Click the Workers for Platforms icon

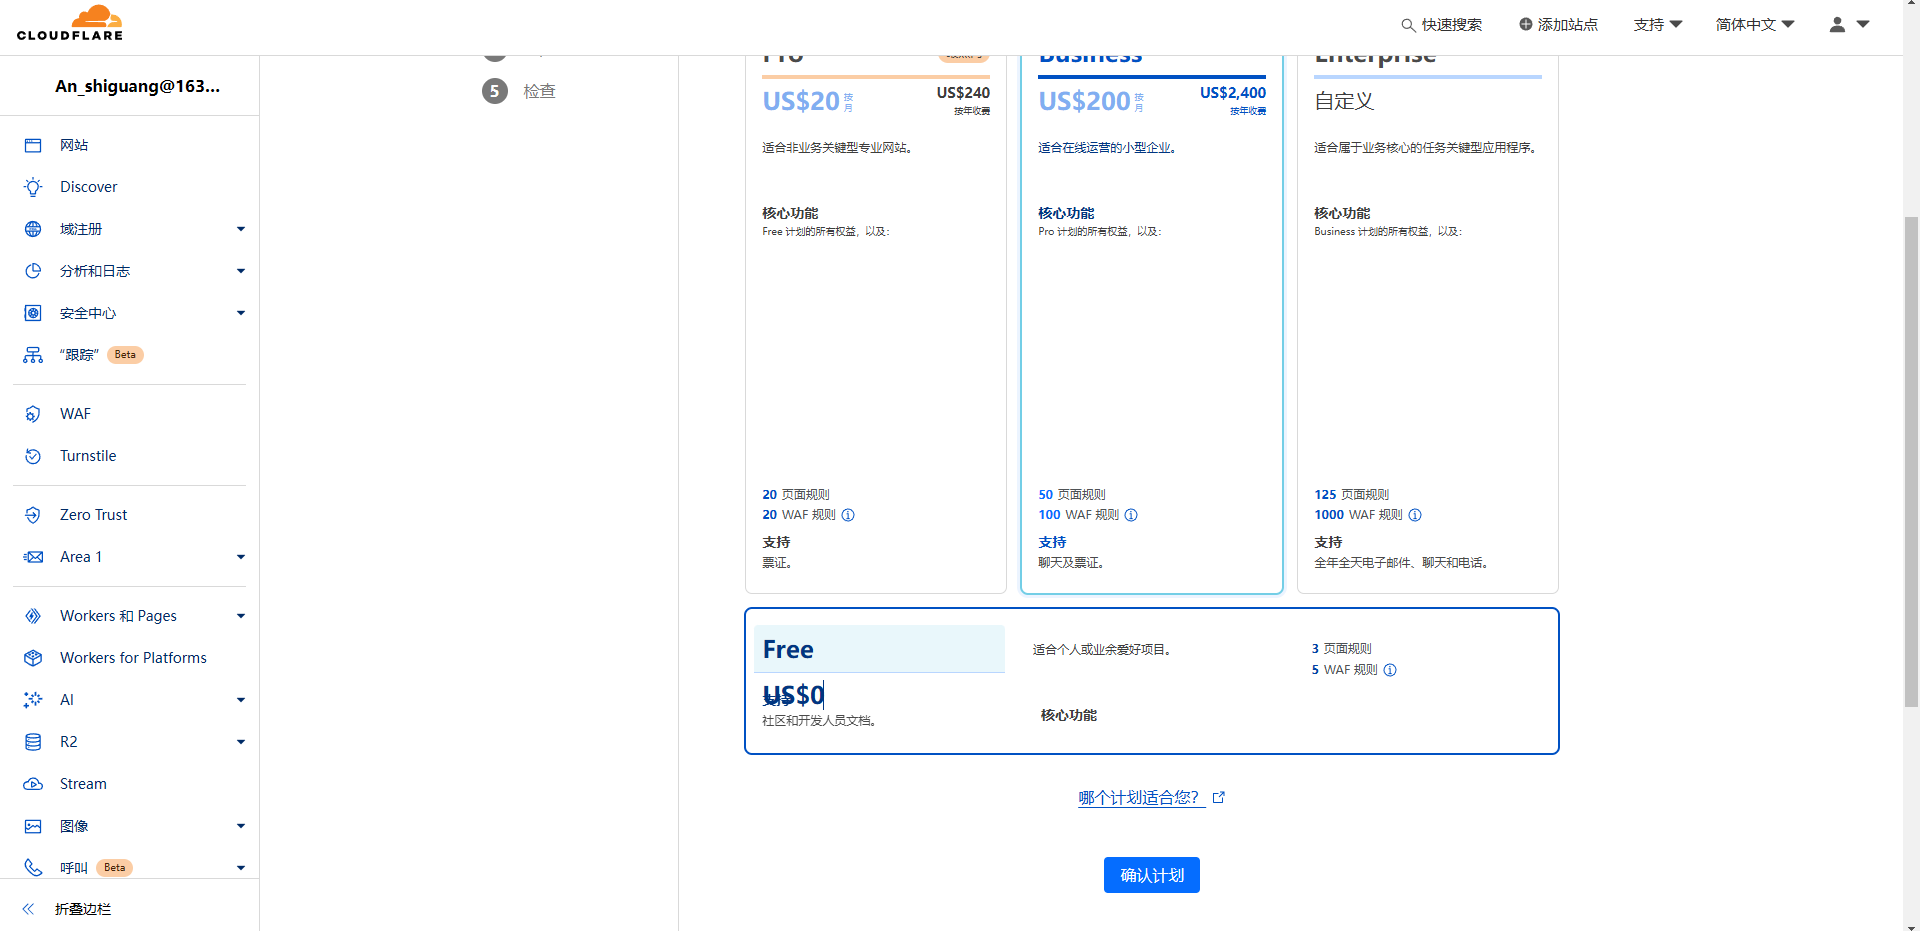tap(33, 658)
